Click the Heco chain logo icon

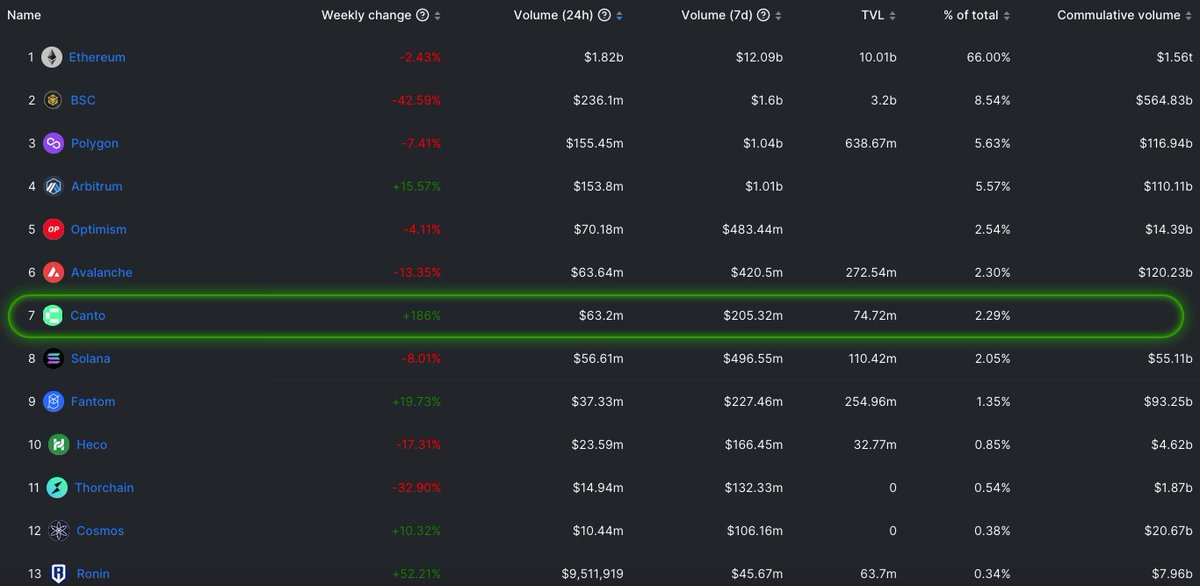(59, 444)
